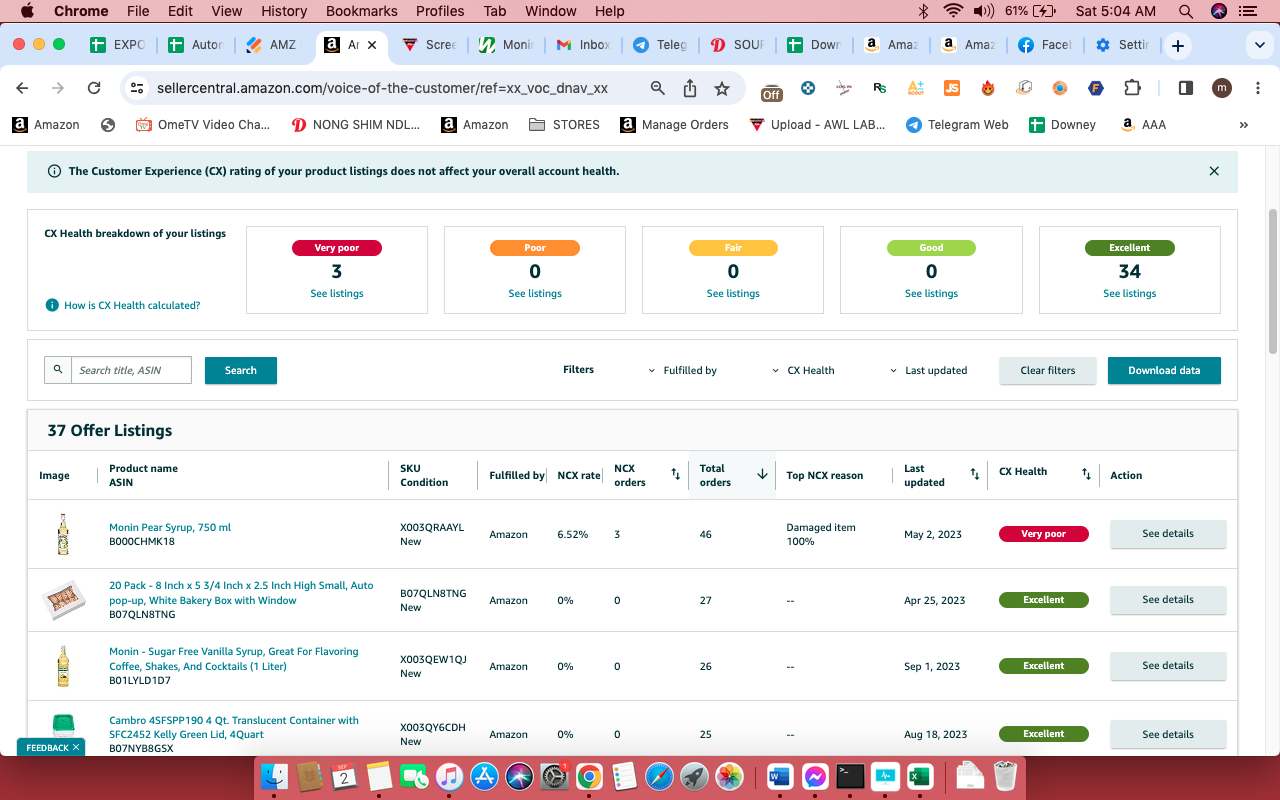Viewport: 1280px width, 800px height.
Task: Click the info icon beside "How is CX Health calculated?"
Action: point(52,305)
